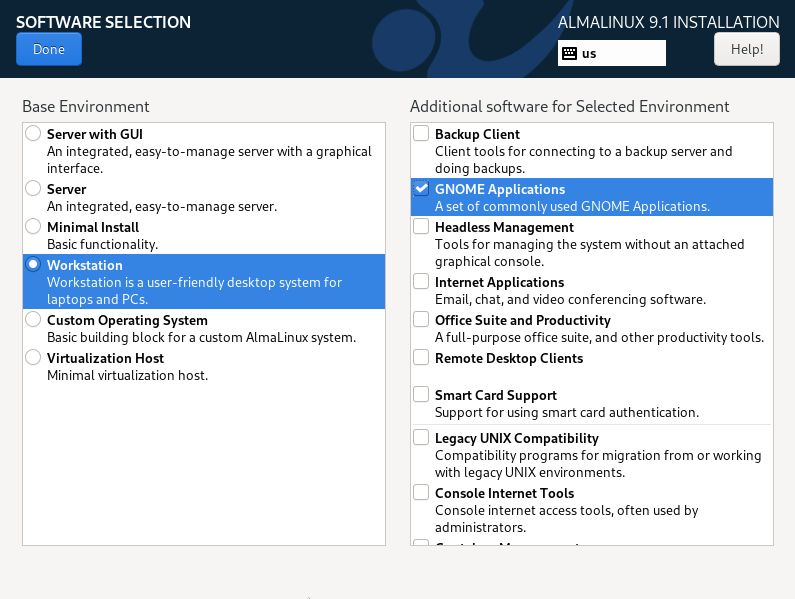Check Office Suite and Productivity box
795x599 pixels.
point(421,320)
